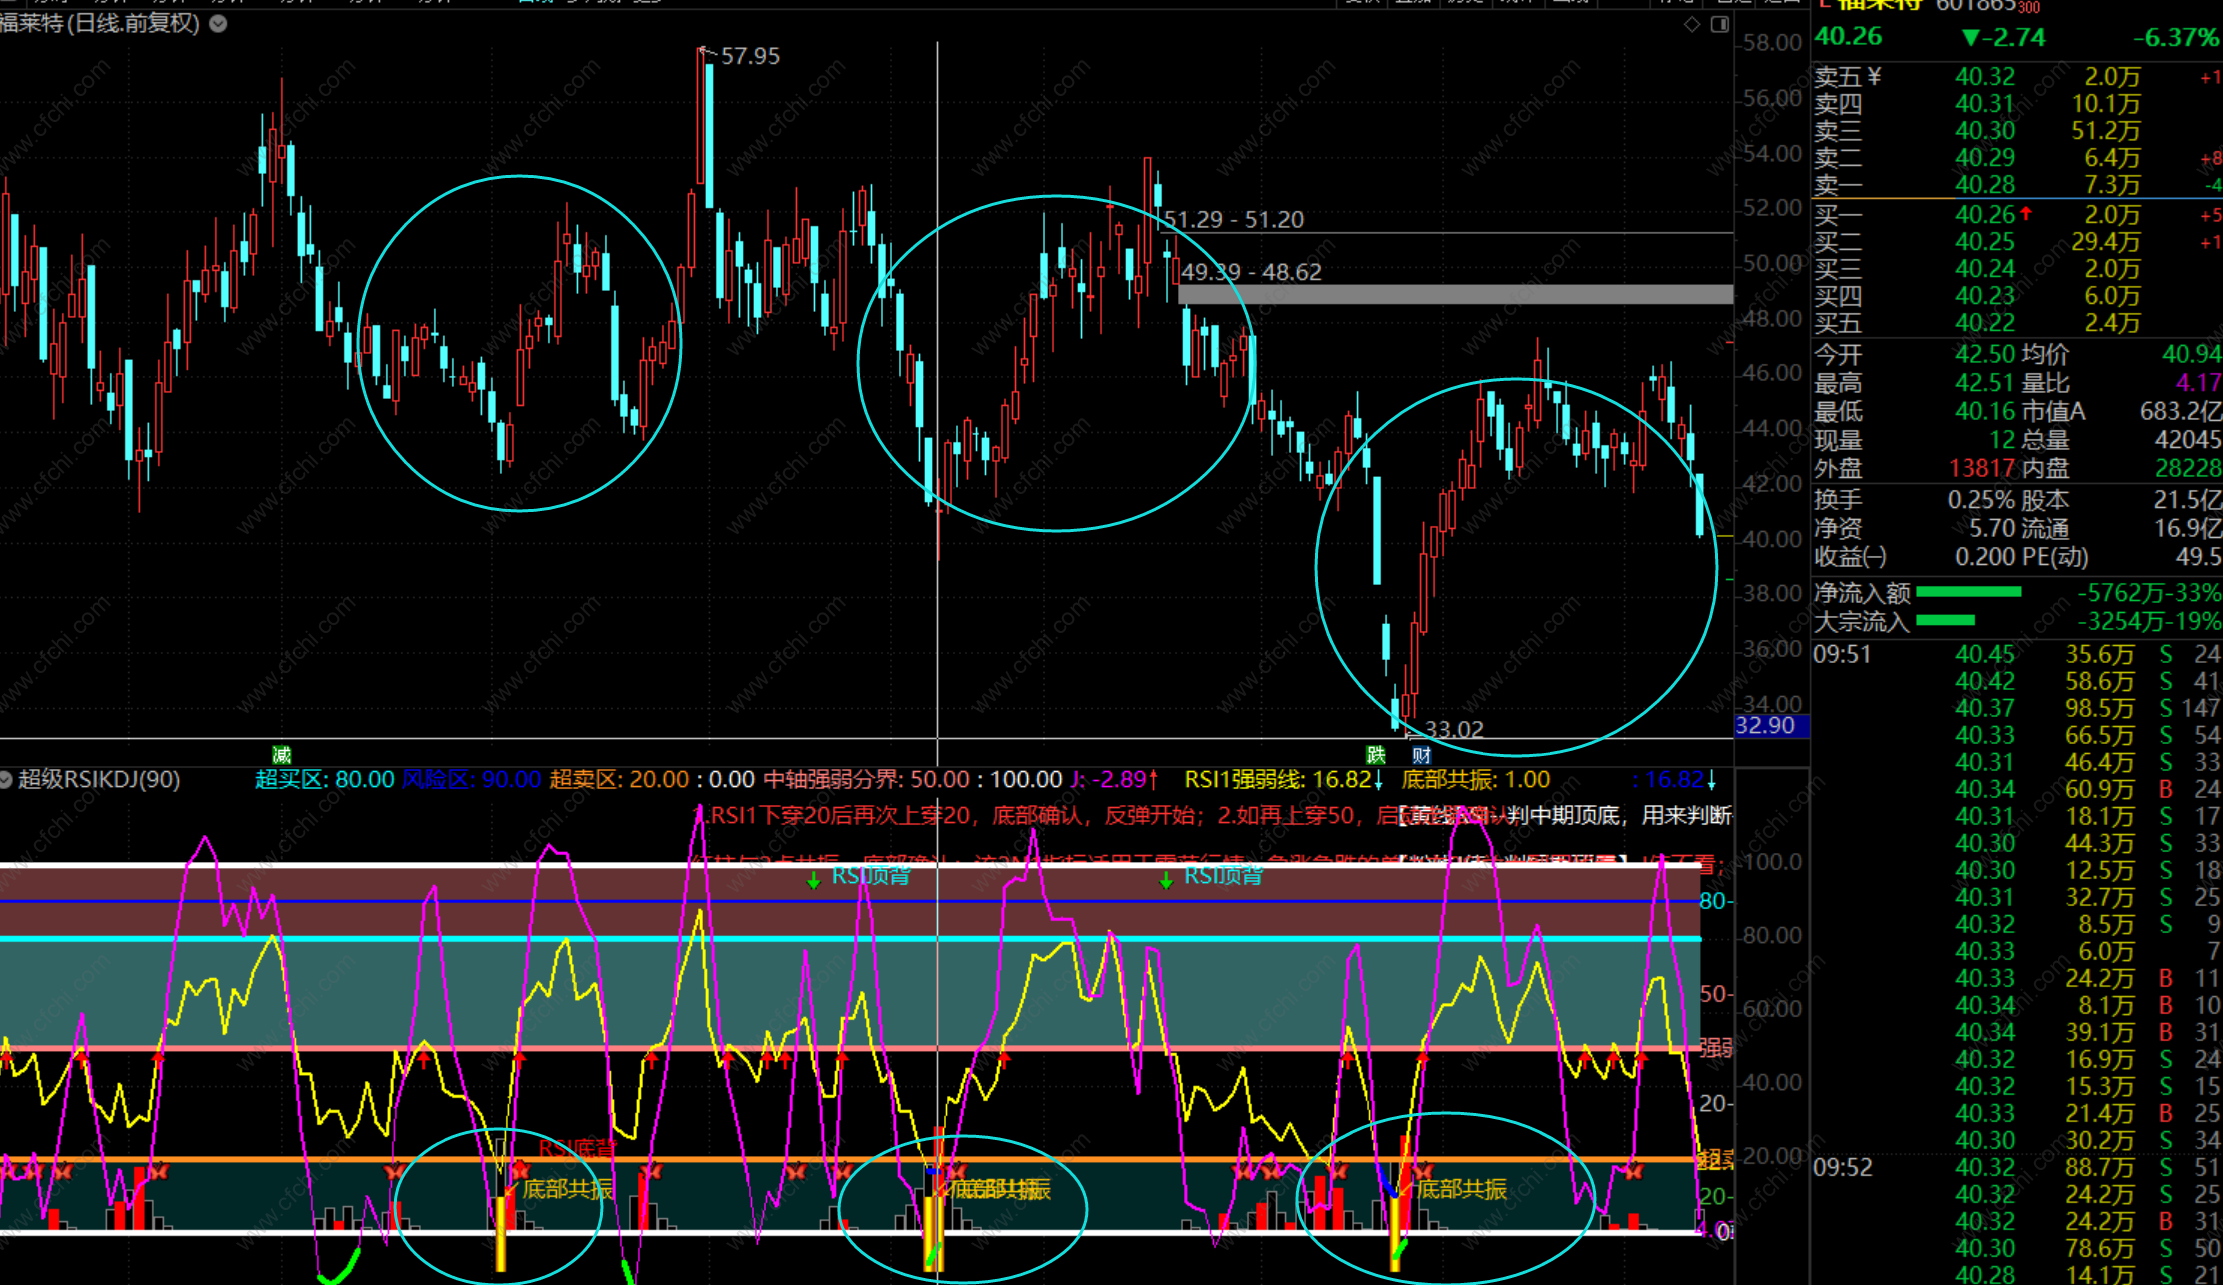Viewport: 2223px width, 1285px height.
Task: Open the 福莱特 chart title dropdown arrow
Action: tap(218, 24)
